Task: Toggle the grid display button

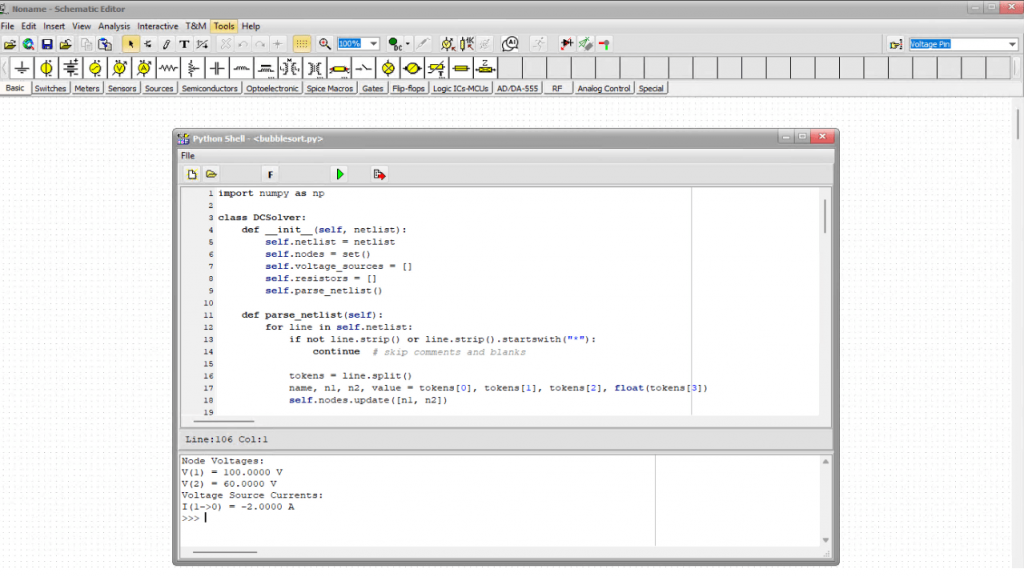Action: pos(302,44)
